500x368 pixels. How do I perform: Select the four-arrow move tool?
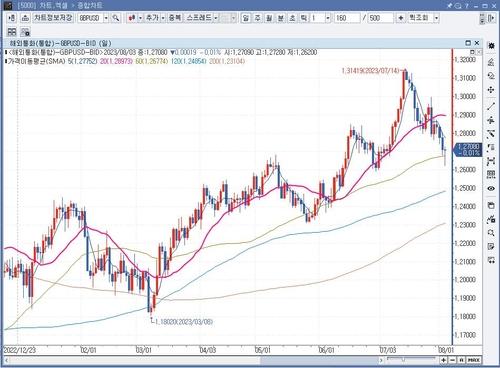(x=491, y=90)
